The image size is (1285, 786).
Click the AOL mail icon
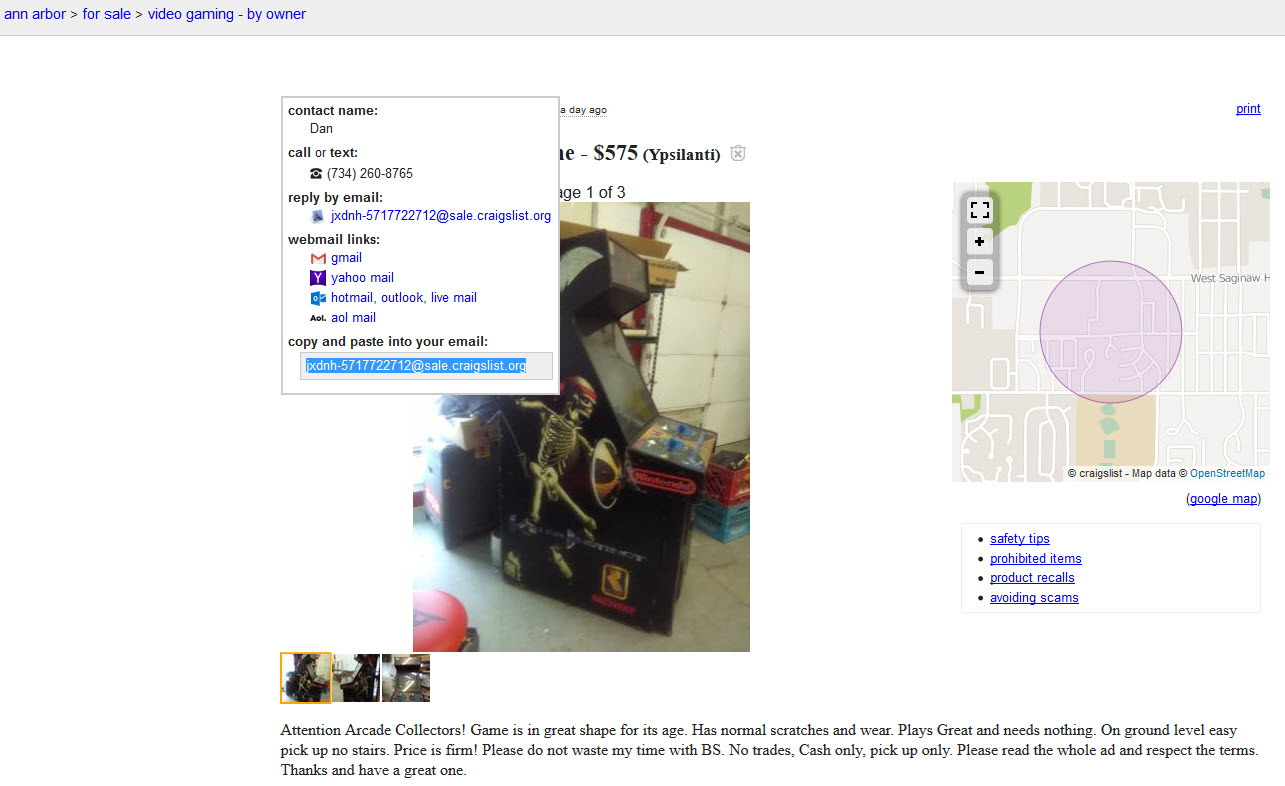[318, 318]
